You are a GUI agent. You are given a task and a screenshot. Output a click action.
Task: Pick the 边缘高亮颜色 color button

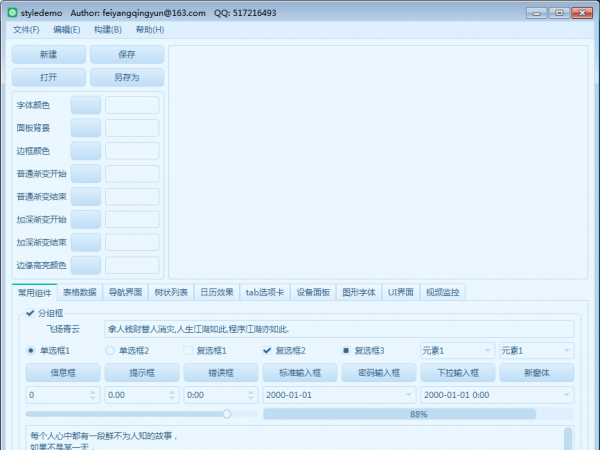(x=86, y=266)
